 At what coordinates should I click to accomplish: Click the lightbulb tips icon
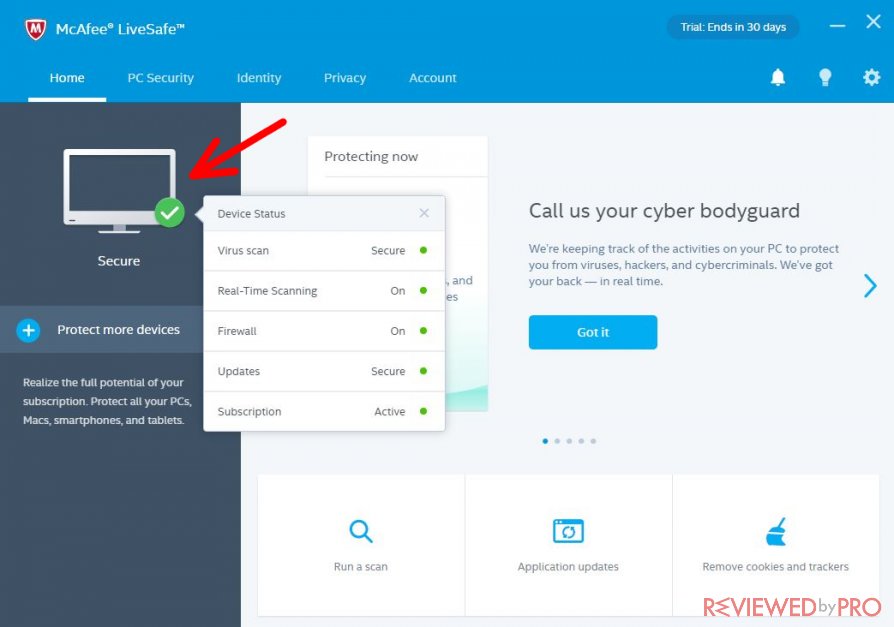tap(825, 77)
